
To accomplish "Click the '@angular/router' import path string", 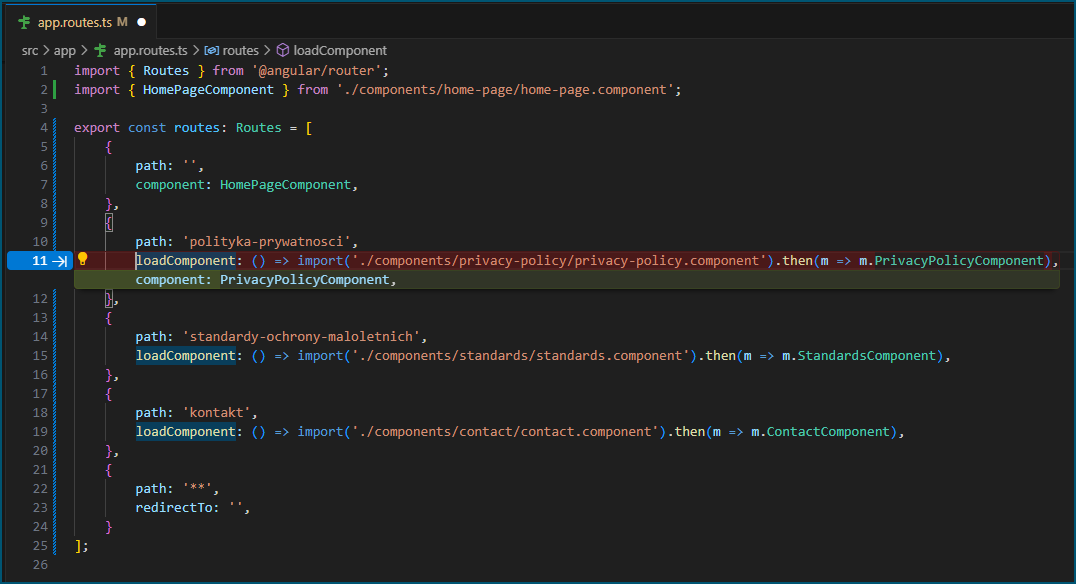I will 320,71.
